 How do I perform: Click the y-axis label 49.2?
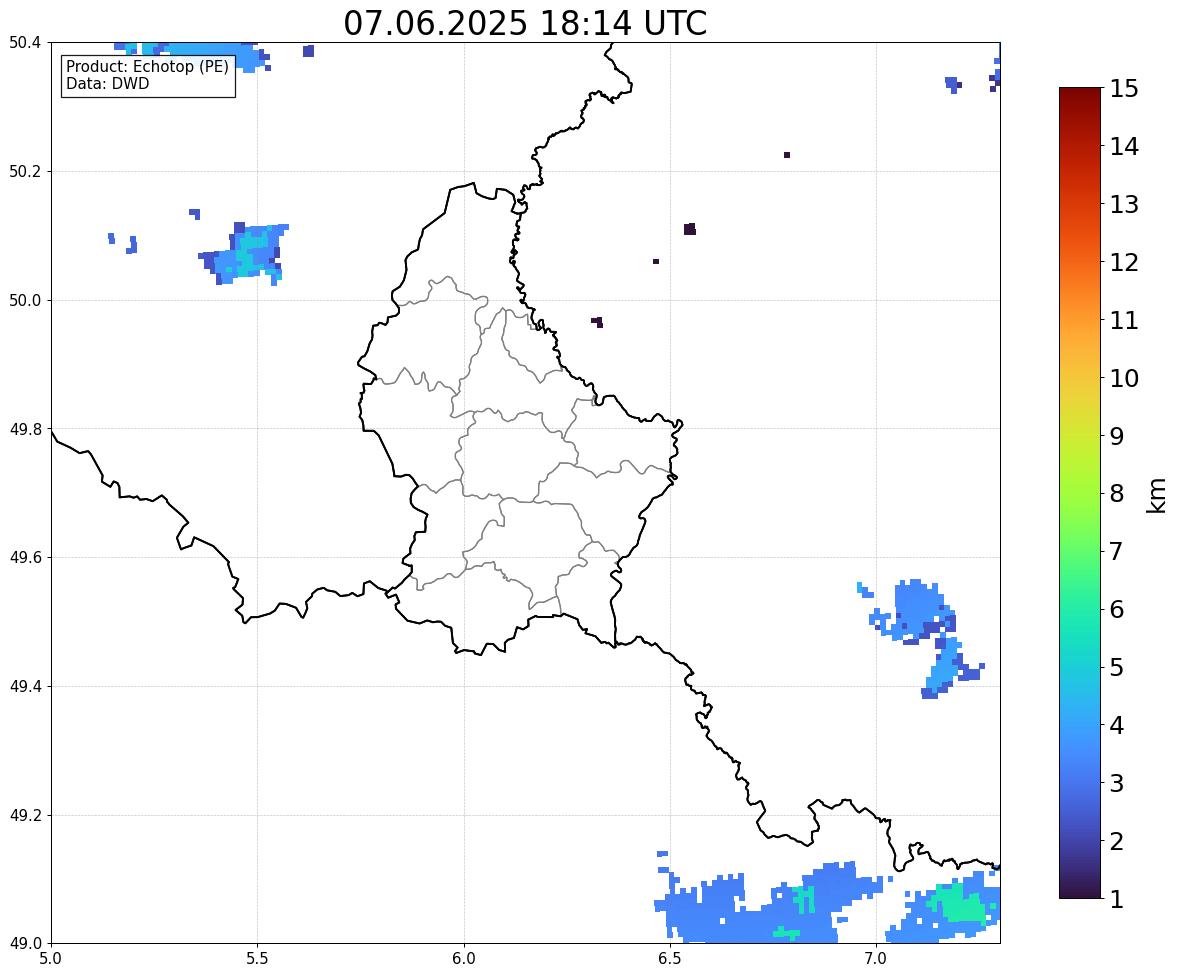pos(24,815)
